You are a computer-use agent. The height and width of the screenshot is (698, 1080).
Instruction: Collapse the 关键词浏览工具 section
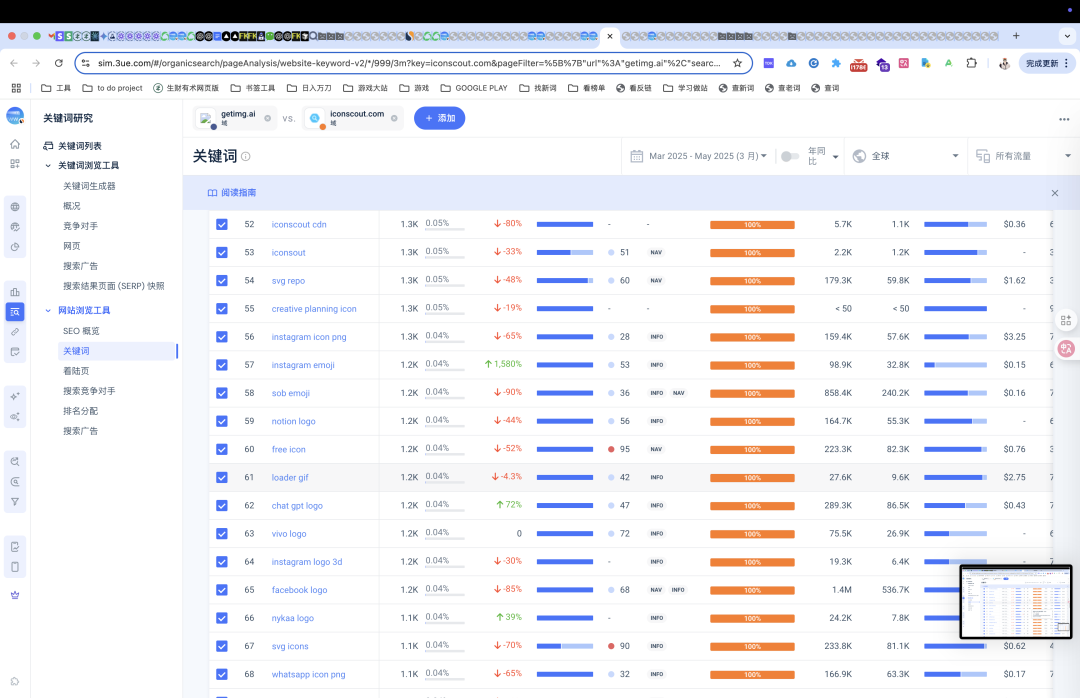point(48,165)
